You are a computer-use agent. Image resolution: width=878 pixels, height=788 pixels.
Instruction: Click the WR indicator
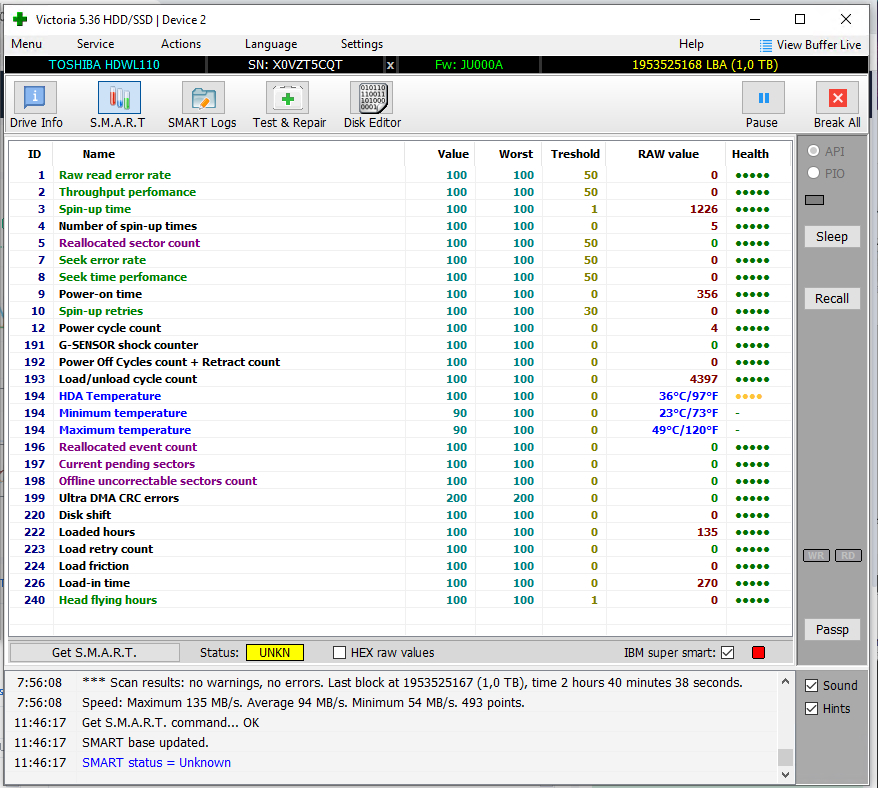tap(816, 556)
